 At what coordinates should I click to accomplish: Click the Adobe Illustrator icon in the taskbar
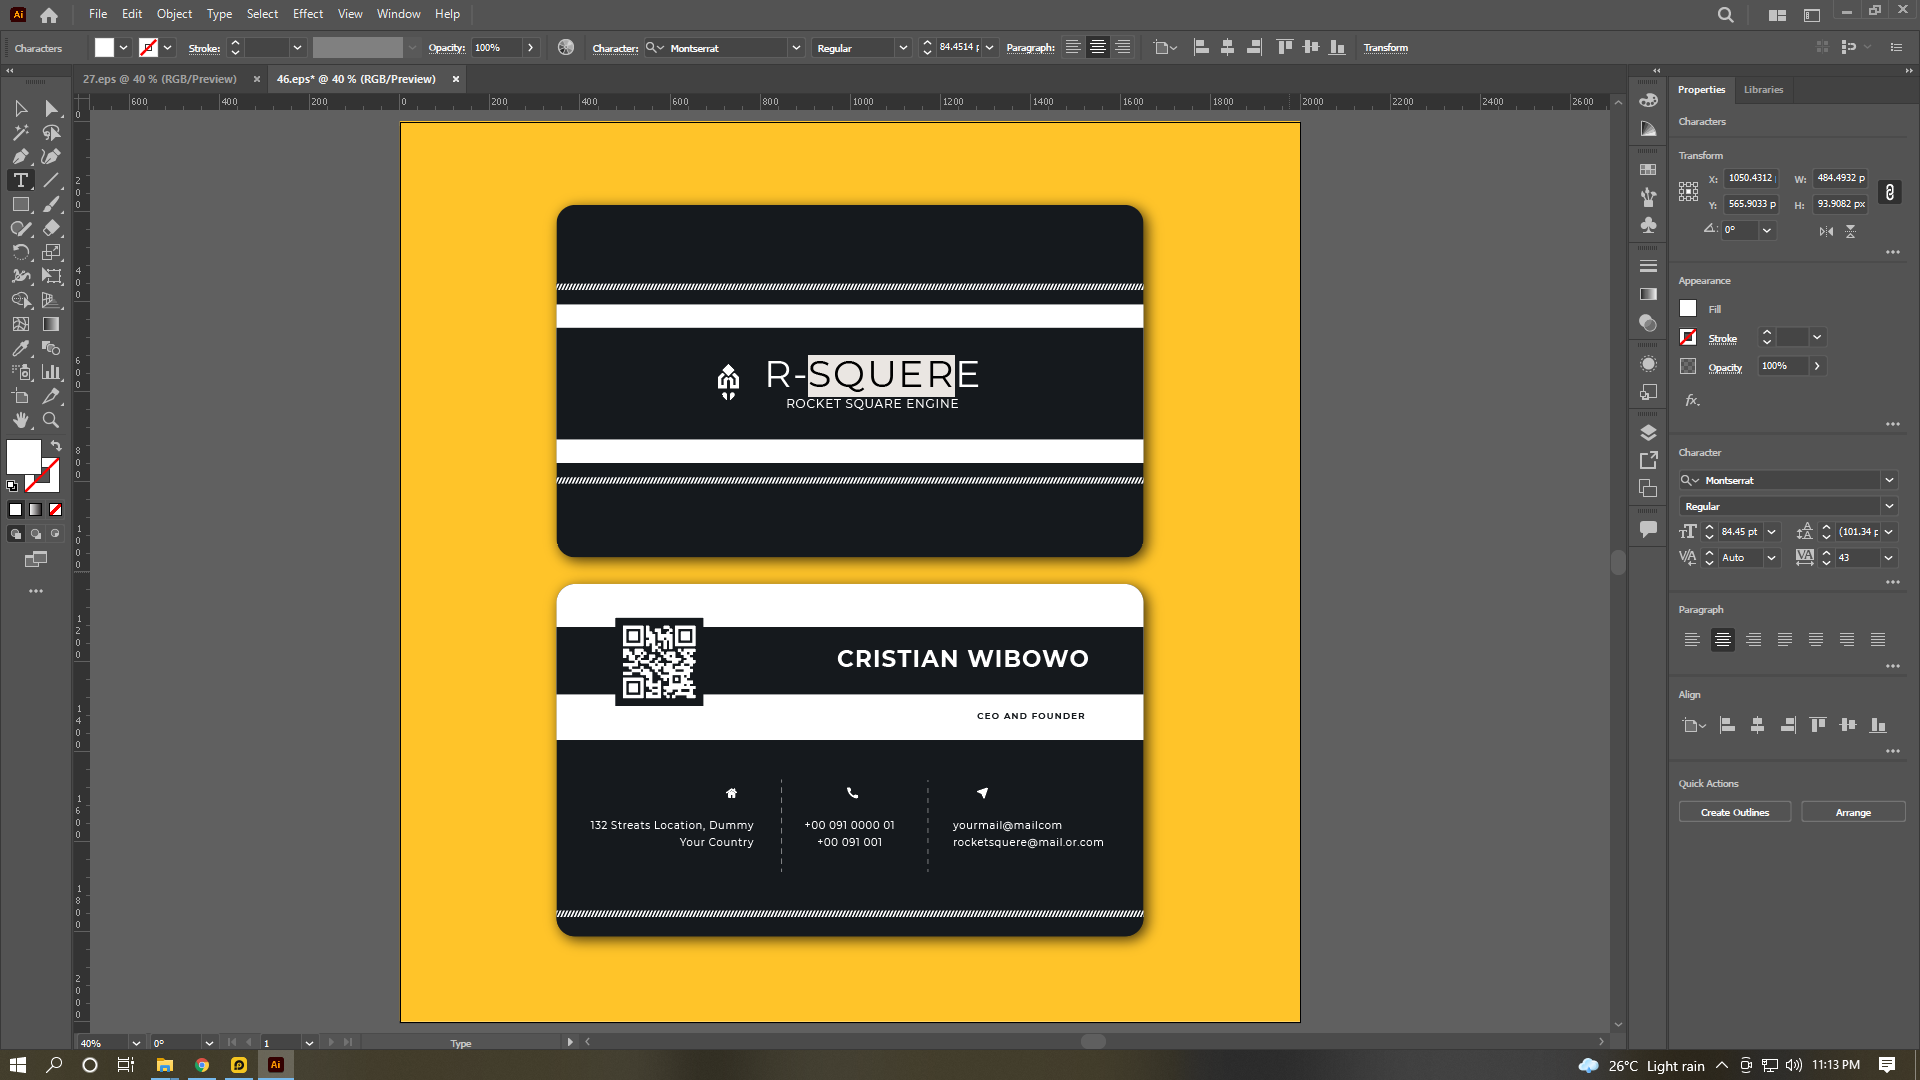(x=276, y=1064)
